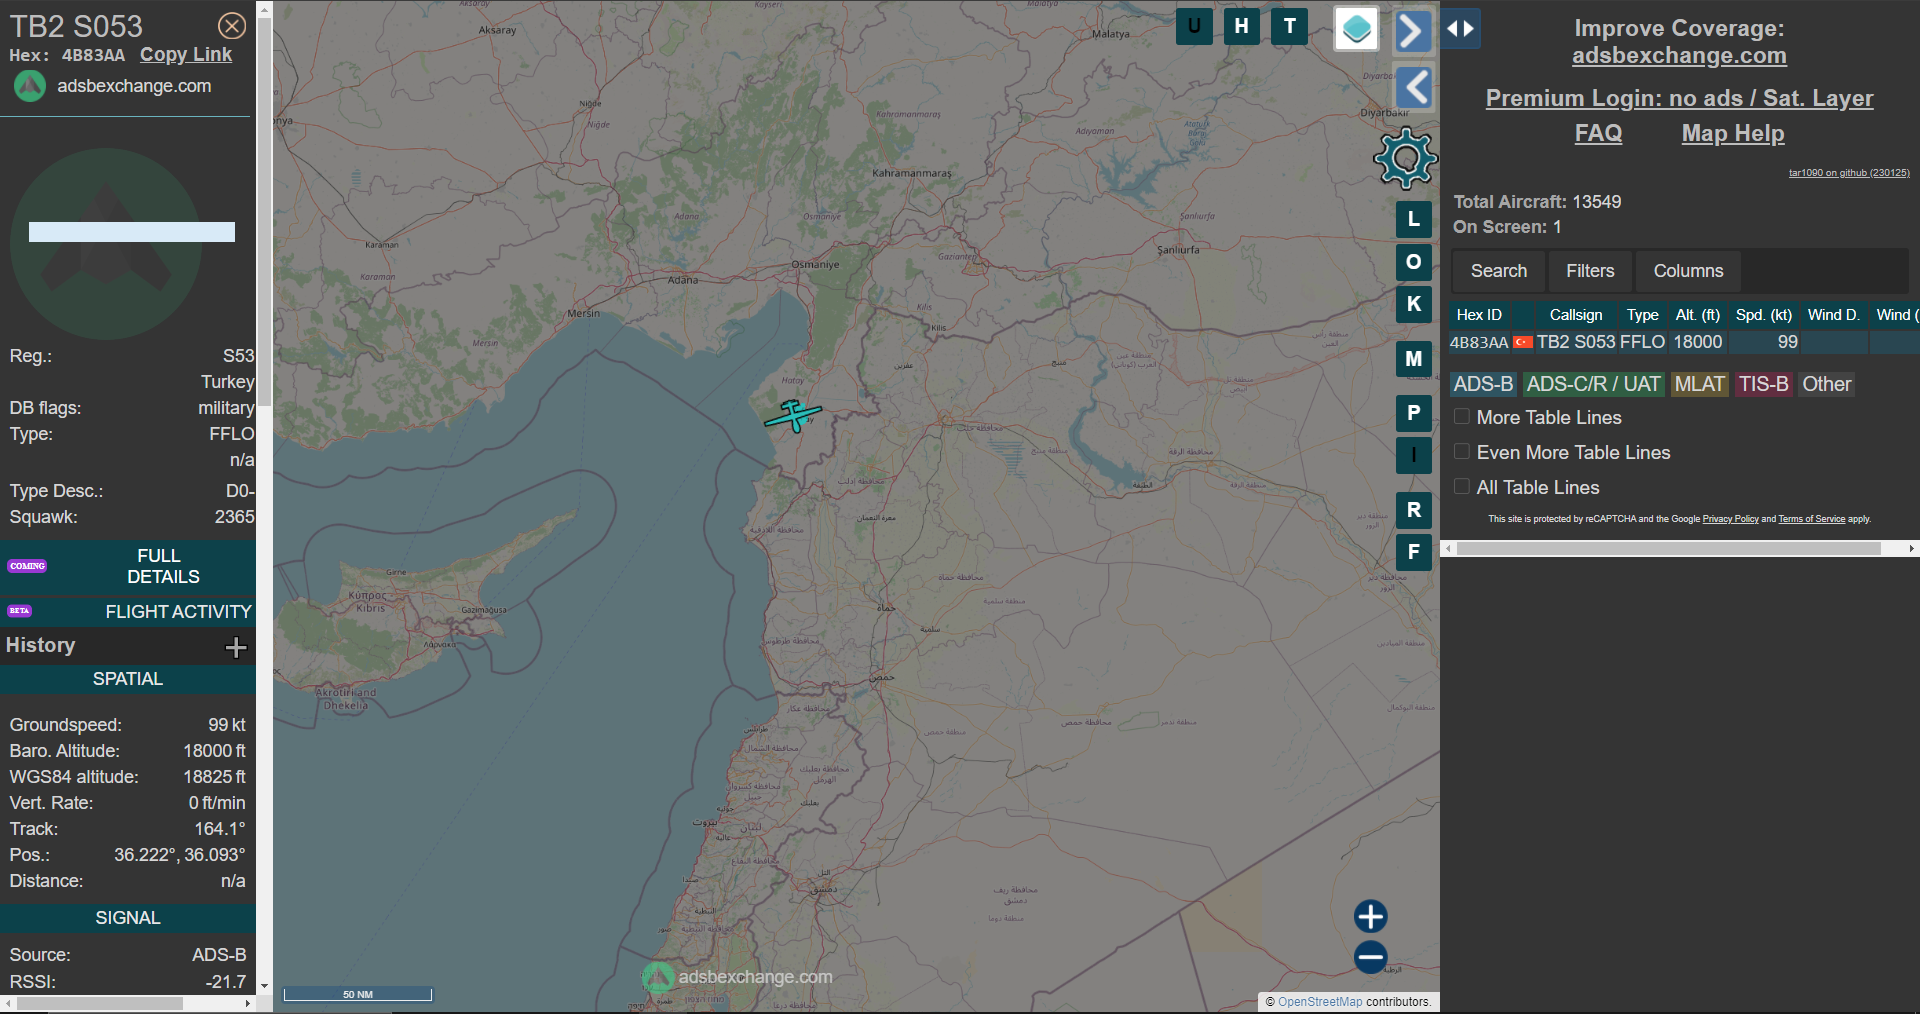
Task: Collapse the SIGNAL section header
Action: (x=128, y=918)
